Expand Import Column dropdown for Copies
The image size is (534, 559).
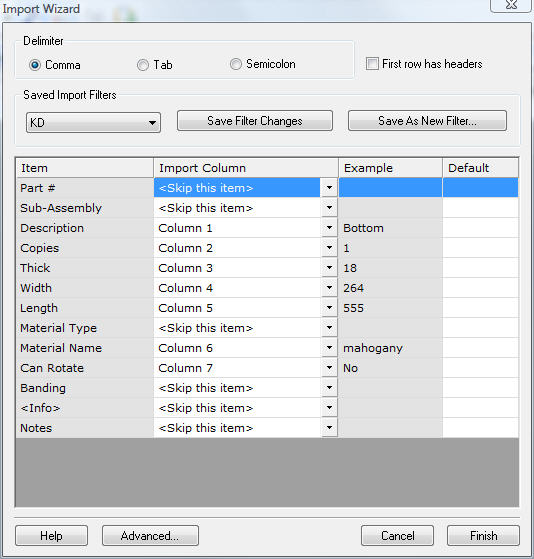pos(329,247)
